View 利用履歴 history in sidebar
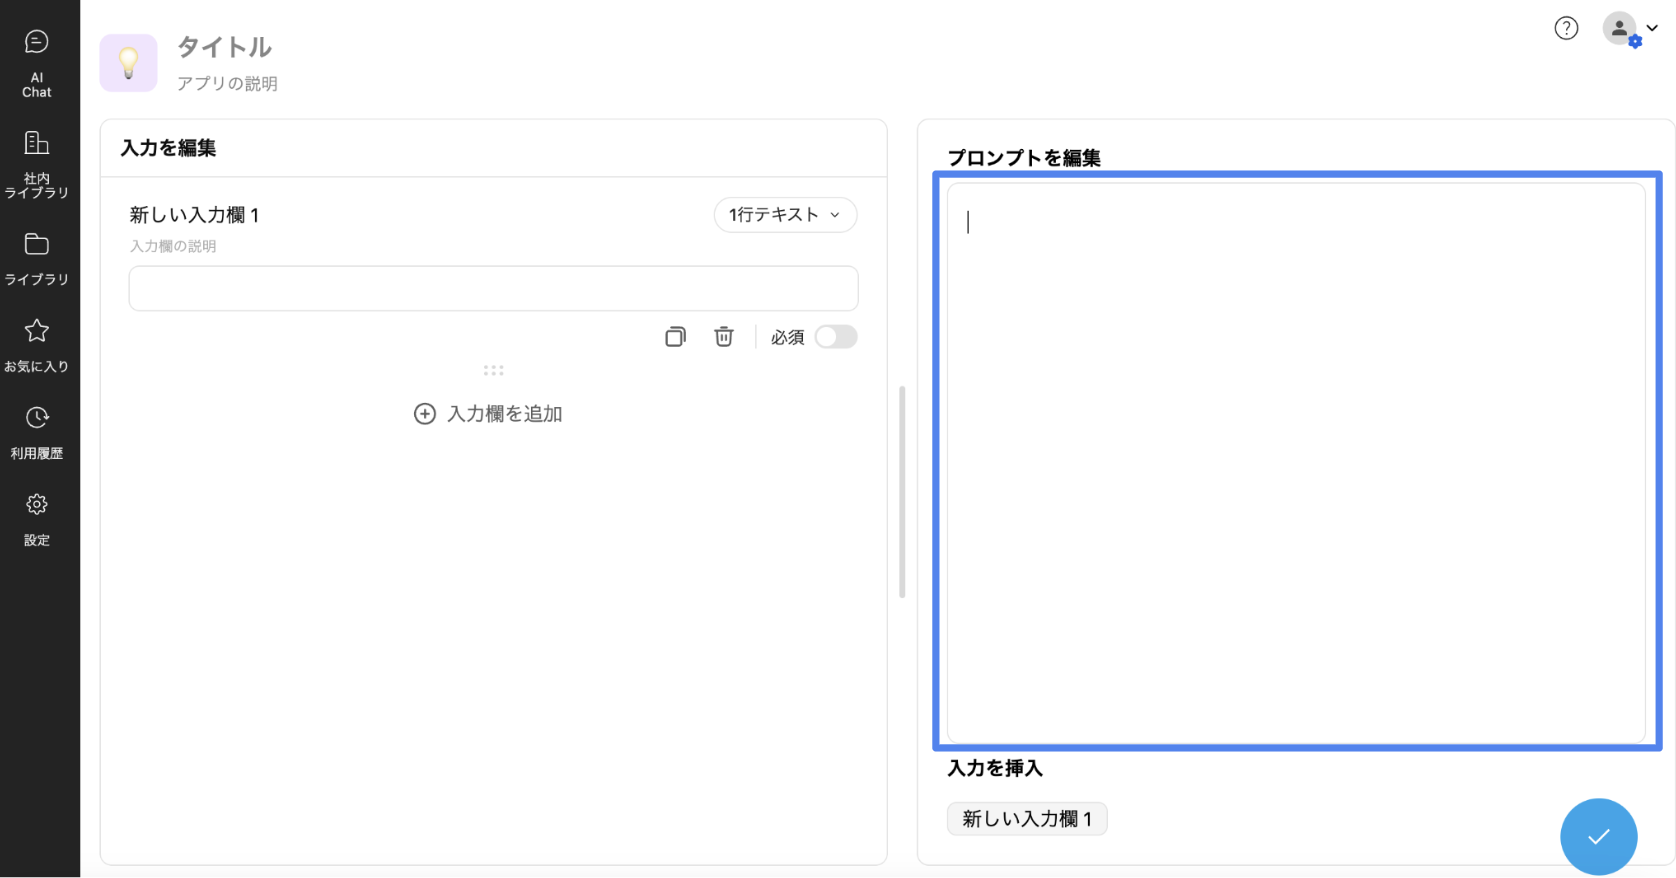 pyautogui.click(x=37, y=431)
